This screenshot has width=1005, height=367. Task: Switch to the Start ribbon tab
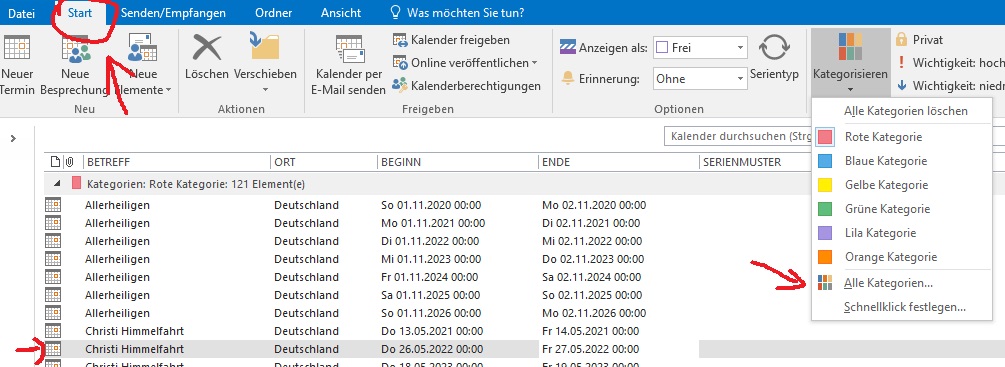pyautogui.click(x=80, y=13)
